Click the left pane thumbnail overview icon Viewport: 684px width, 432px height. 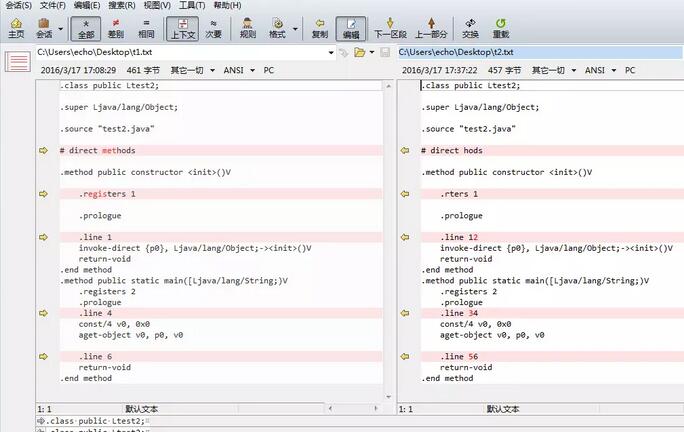point(17,62)
